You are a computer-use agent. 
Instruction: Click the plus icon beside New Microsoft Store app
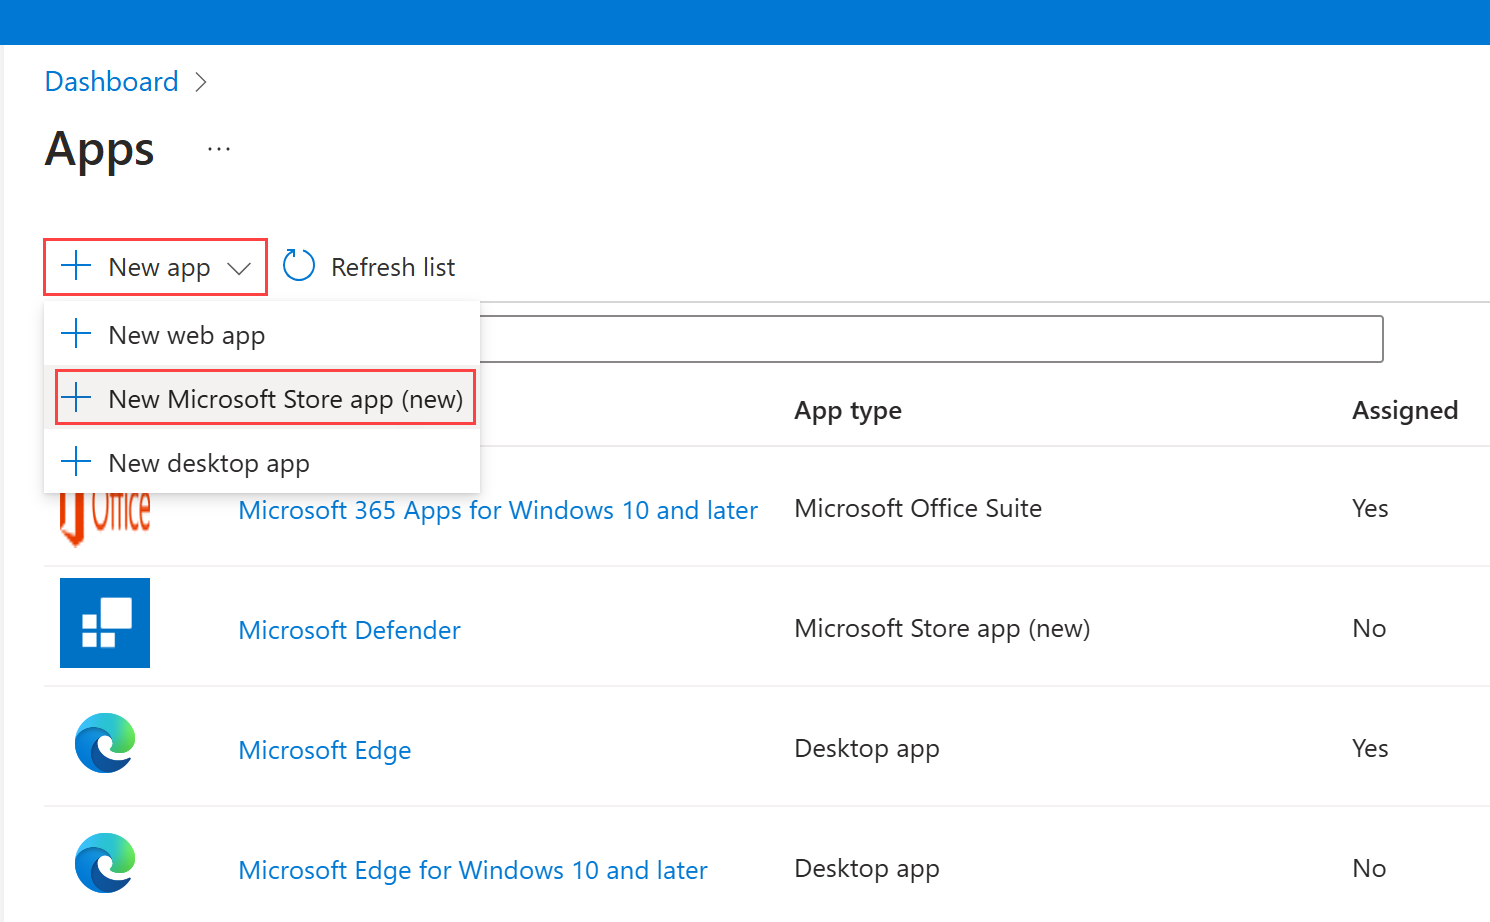(75, 398)
